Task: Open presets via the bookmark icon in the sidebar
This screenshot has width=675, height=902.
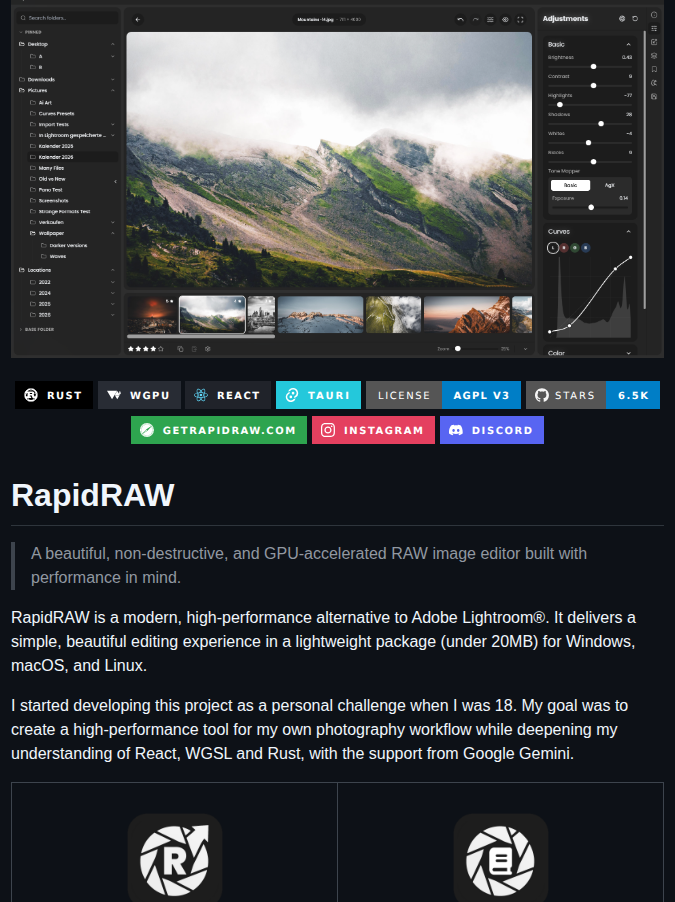Action: click(654, 69)
